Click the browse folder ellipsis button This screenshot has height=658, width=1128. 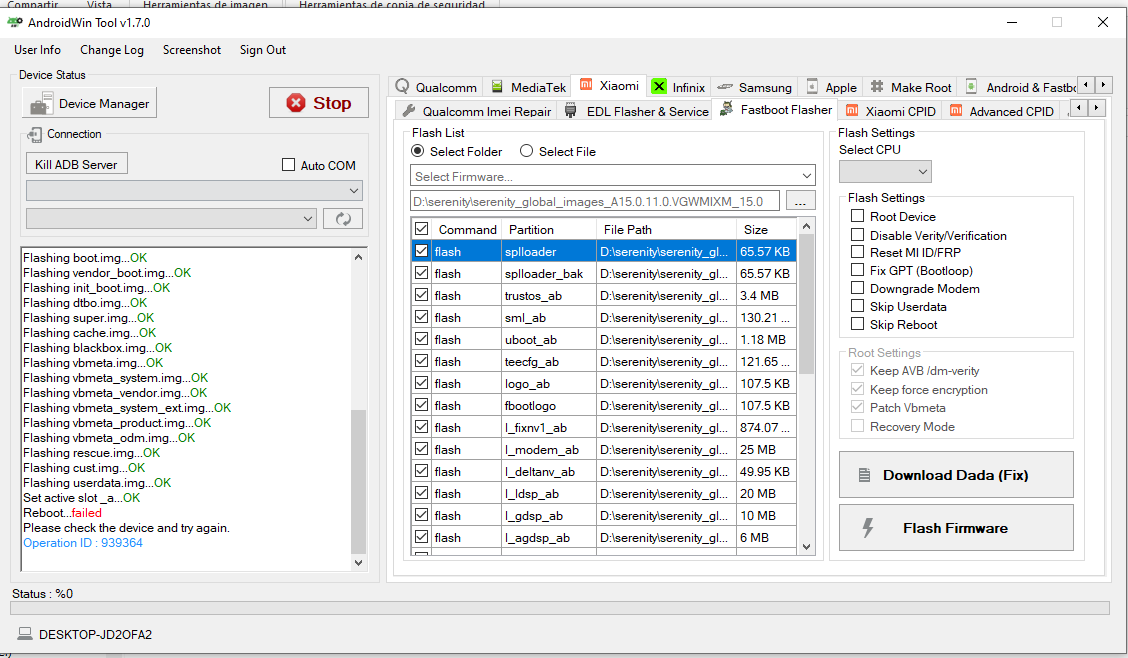point(801,201)
